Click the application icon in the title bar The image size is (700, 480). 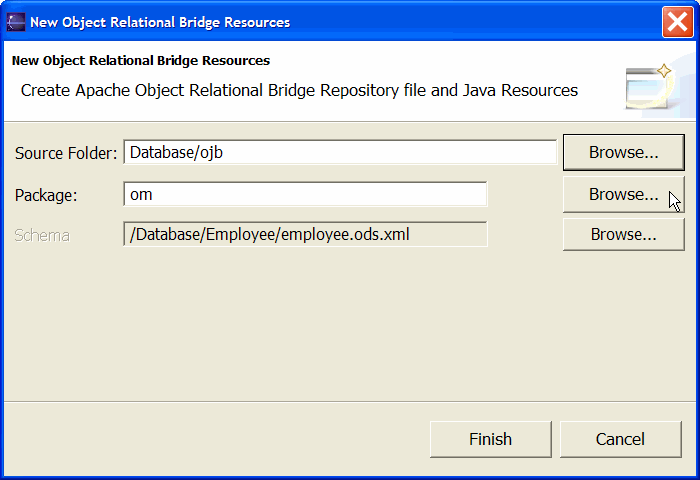[16, 22]
